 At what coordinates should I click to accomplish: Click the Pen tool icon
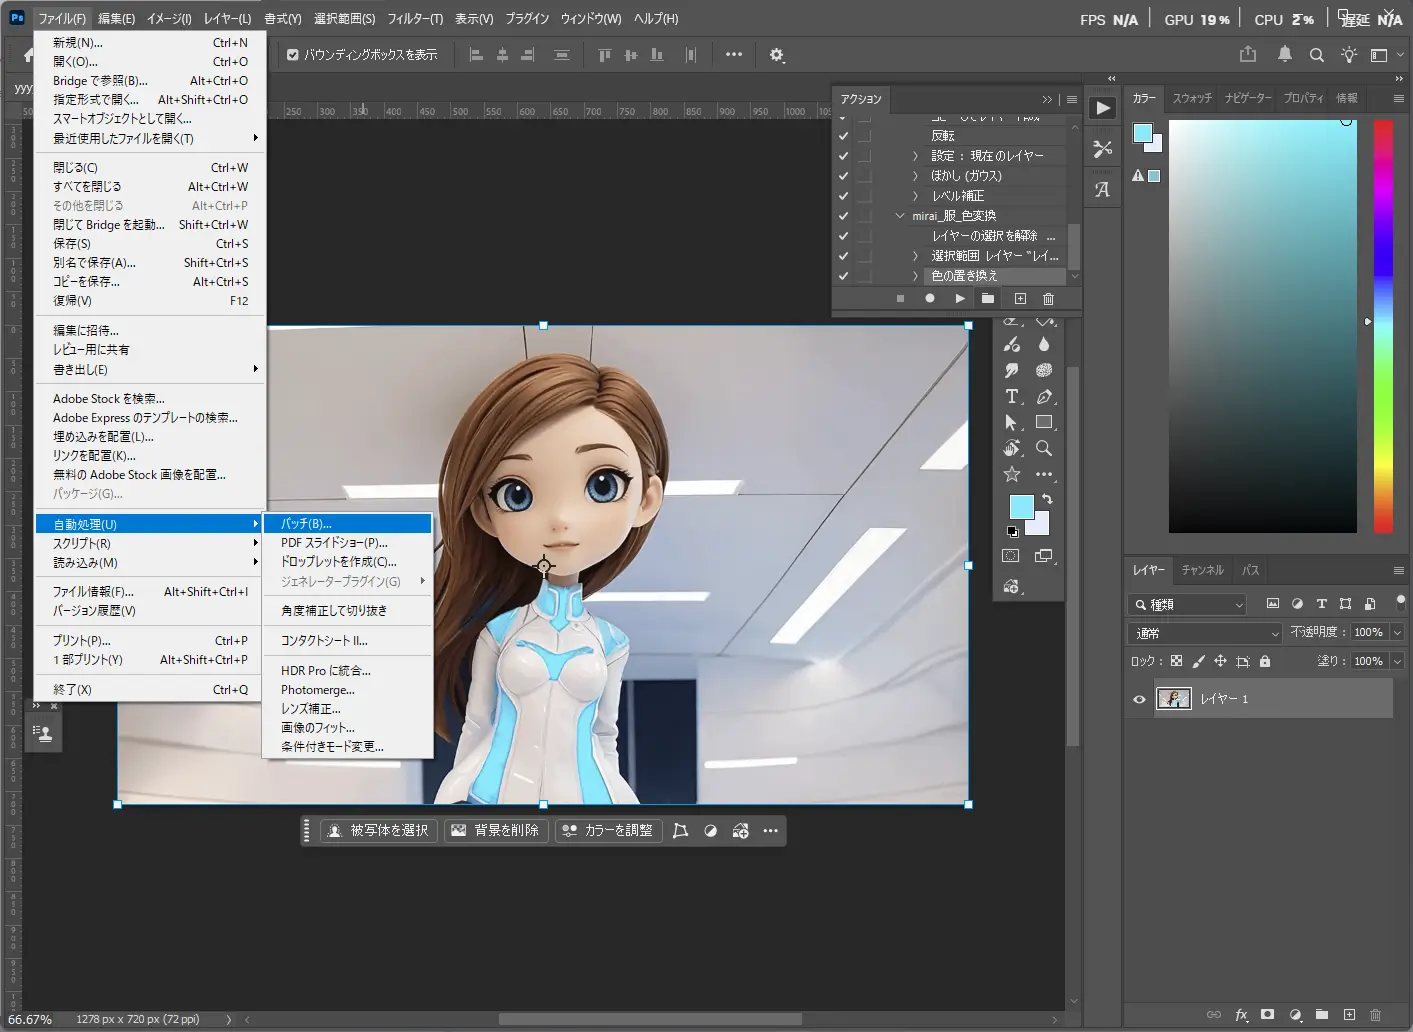1044,397
